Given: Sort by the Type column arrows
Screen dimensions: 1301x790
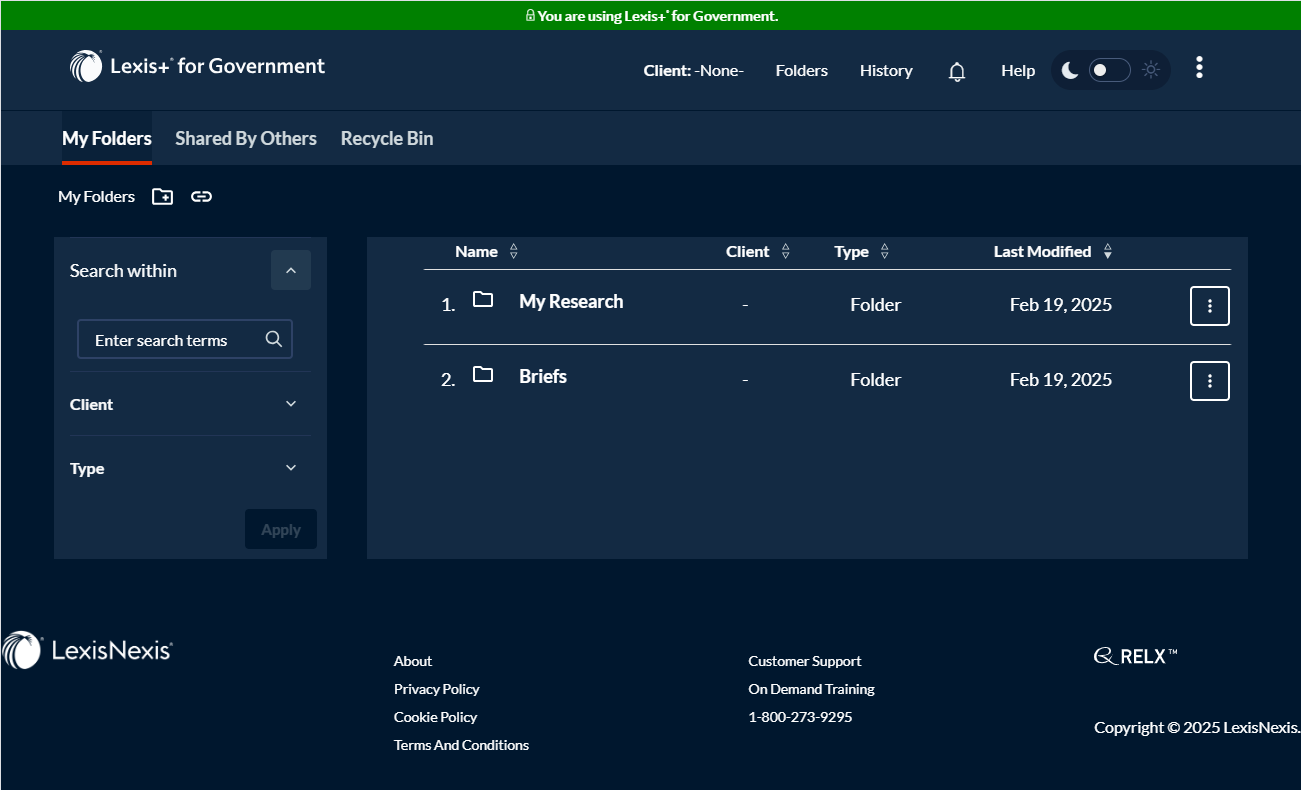Looking at the screenshot, I should [885, 252].
